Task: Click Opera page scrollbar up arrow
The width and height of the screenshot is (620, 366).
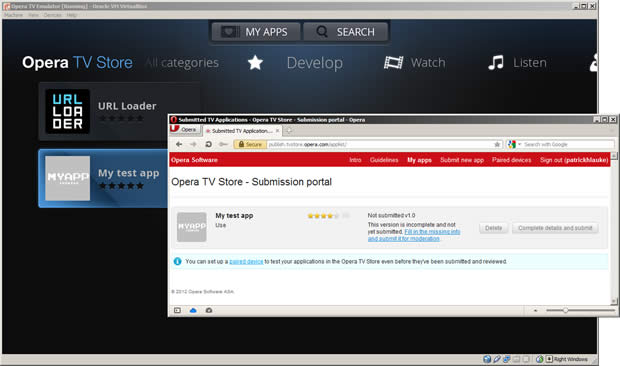Action: [614, 156]
